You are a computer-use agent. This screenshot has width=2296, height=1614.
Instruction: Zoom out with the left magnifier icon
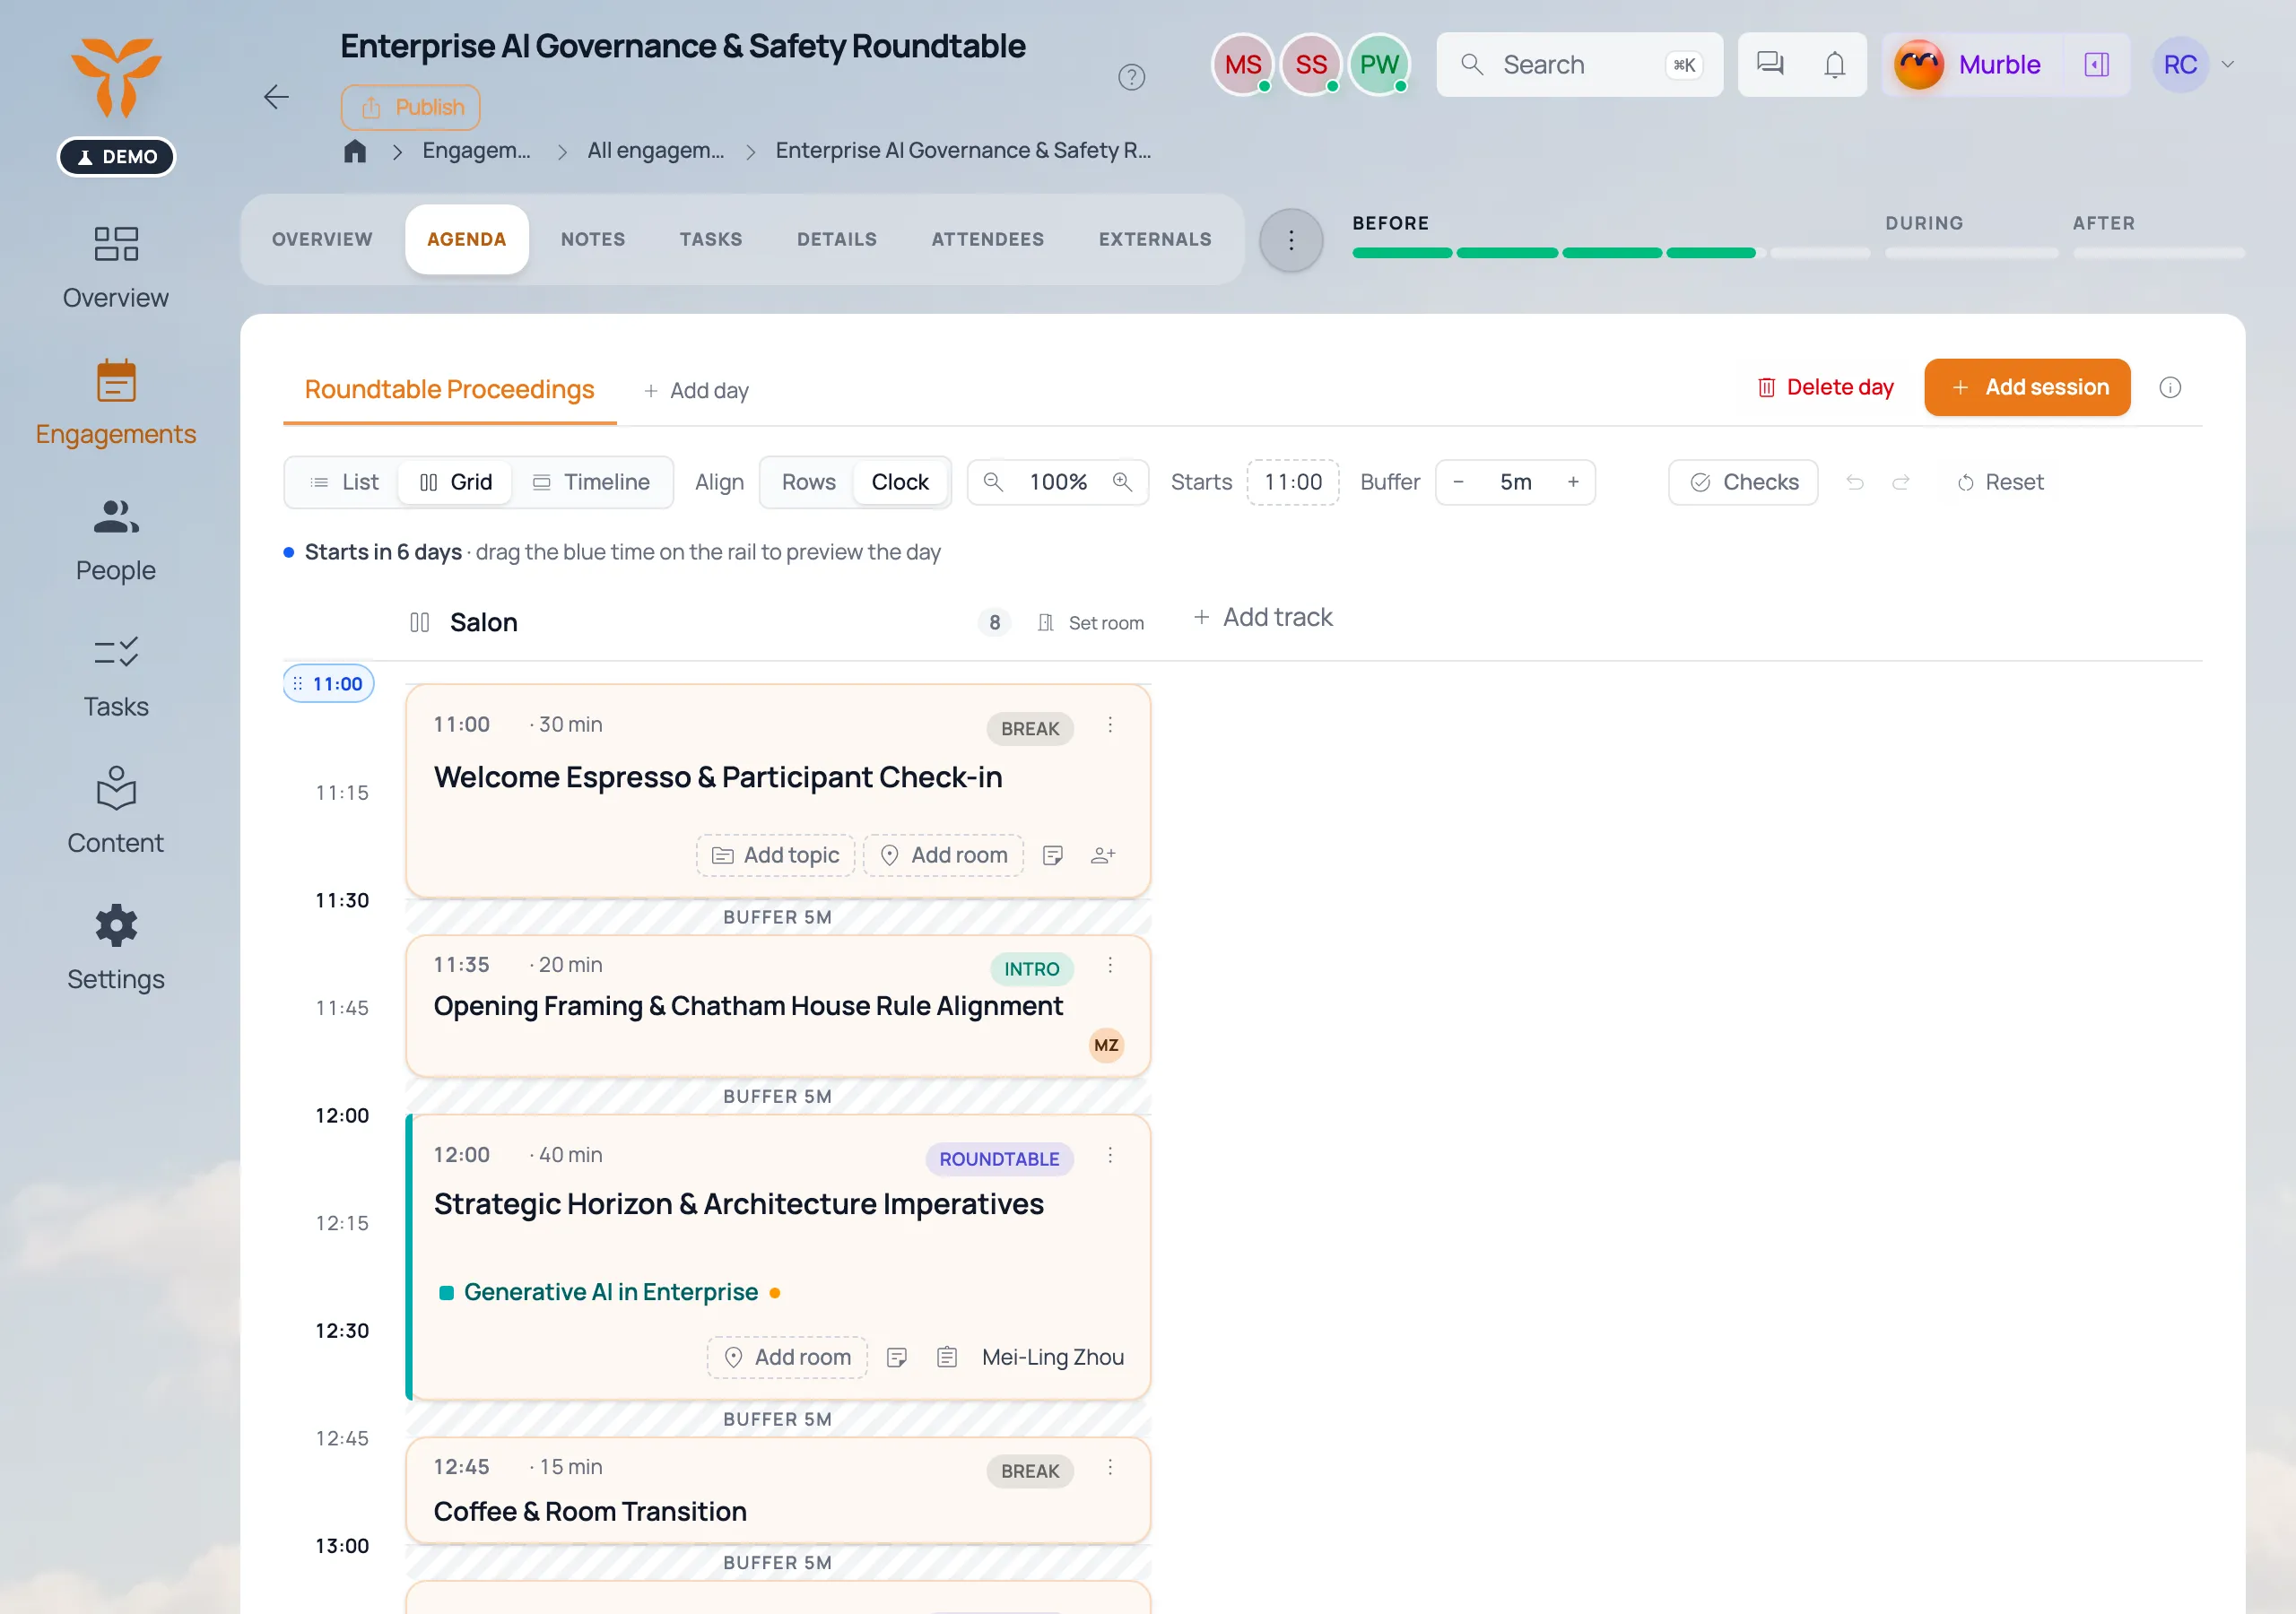click(993, 482)
